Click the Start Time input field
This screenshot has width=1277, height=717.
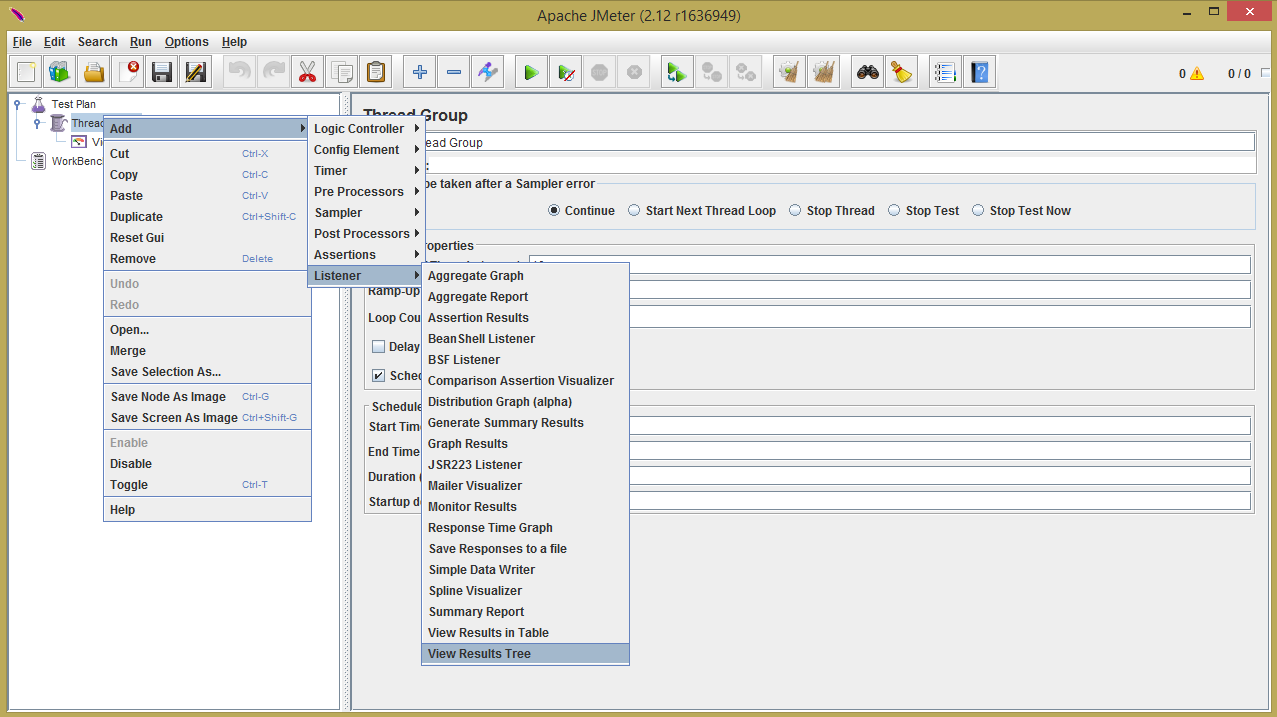pyautogui.click(x=940, y=426)
